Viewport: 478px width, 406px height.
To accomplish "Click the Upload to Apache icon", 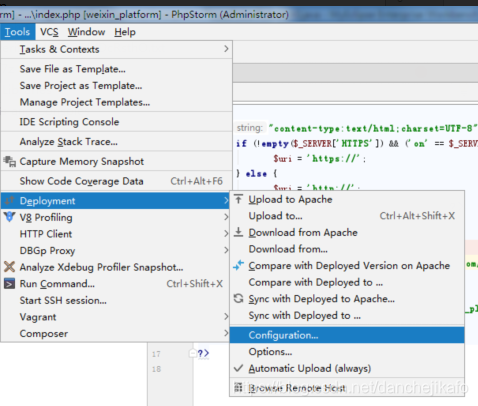I will coord(238,199).
